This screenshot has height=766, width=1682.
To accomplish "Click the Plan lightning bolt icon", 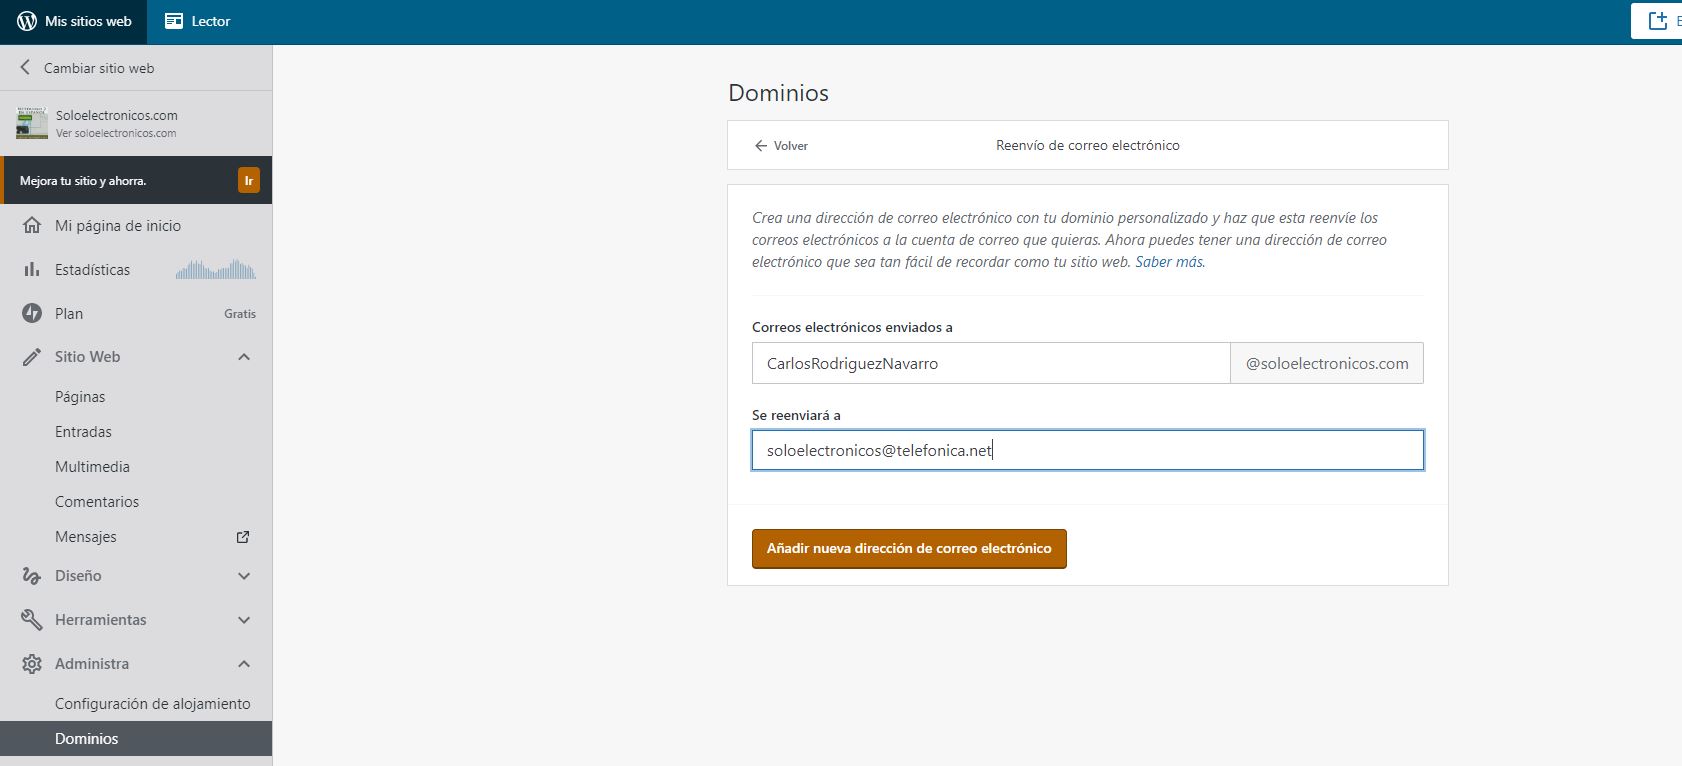I will click(32, 314).
